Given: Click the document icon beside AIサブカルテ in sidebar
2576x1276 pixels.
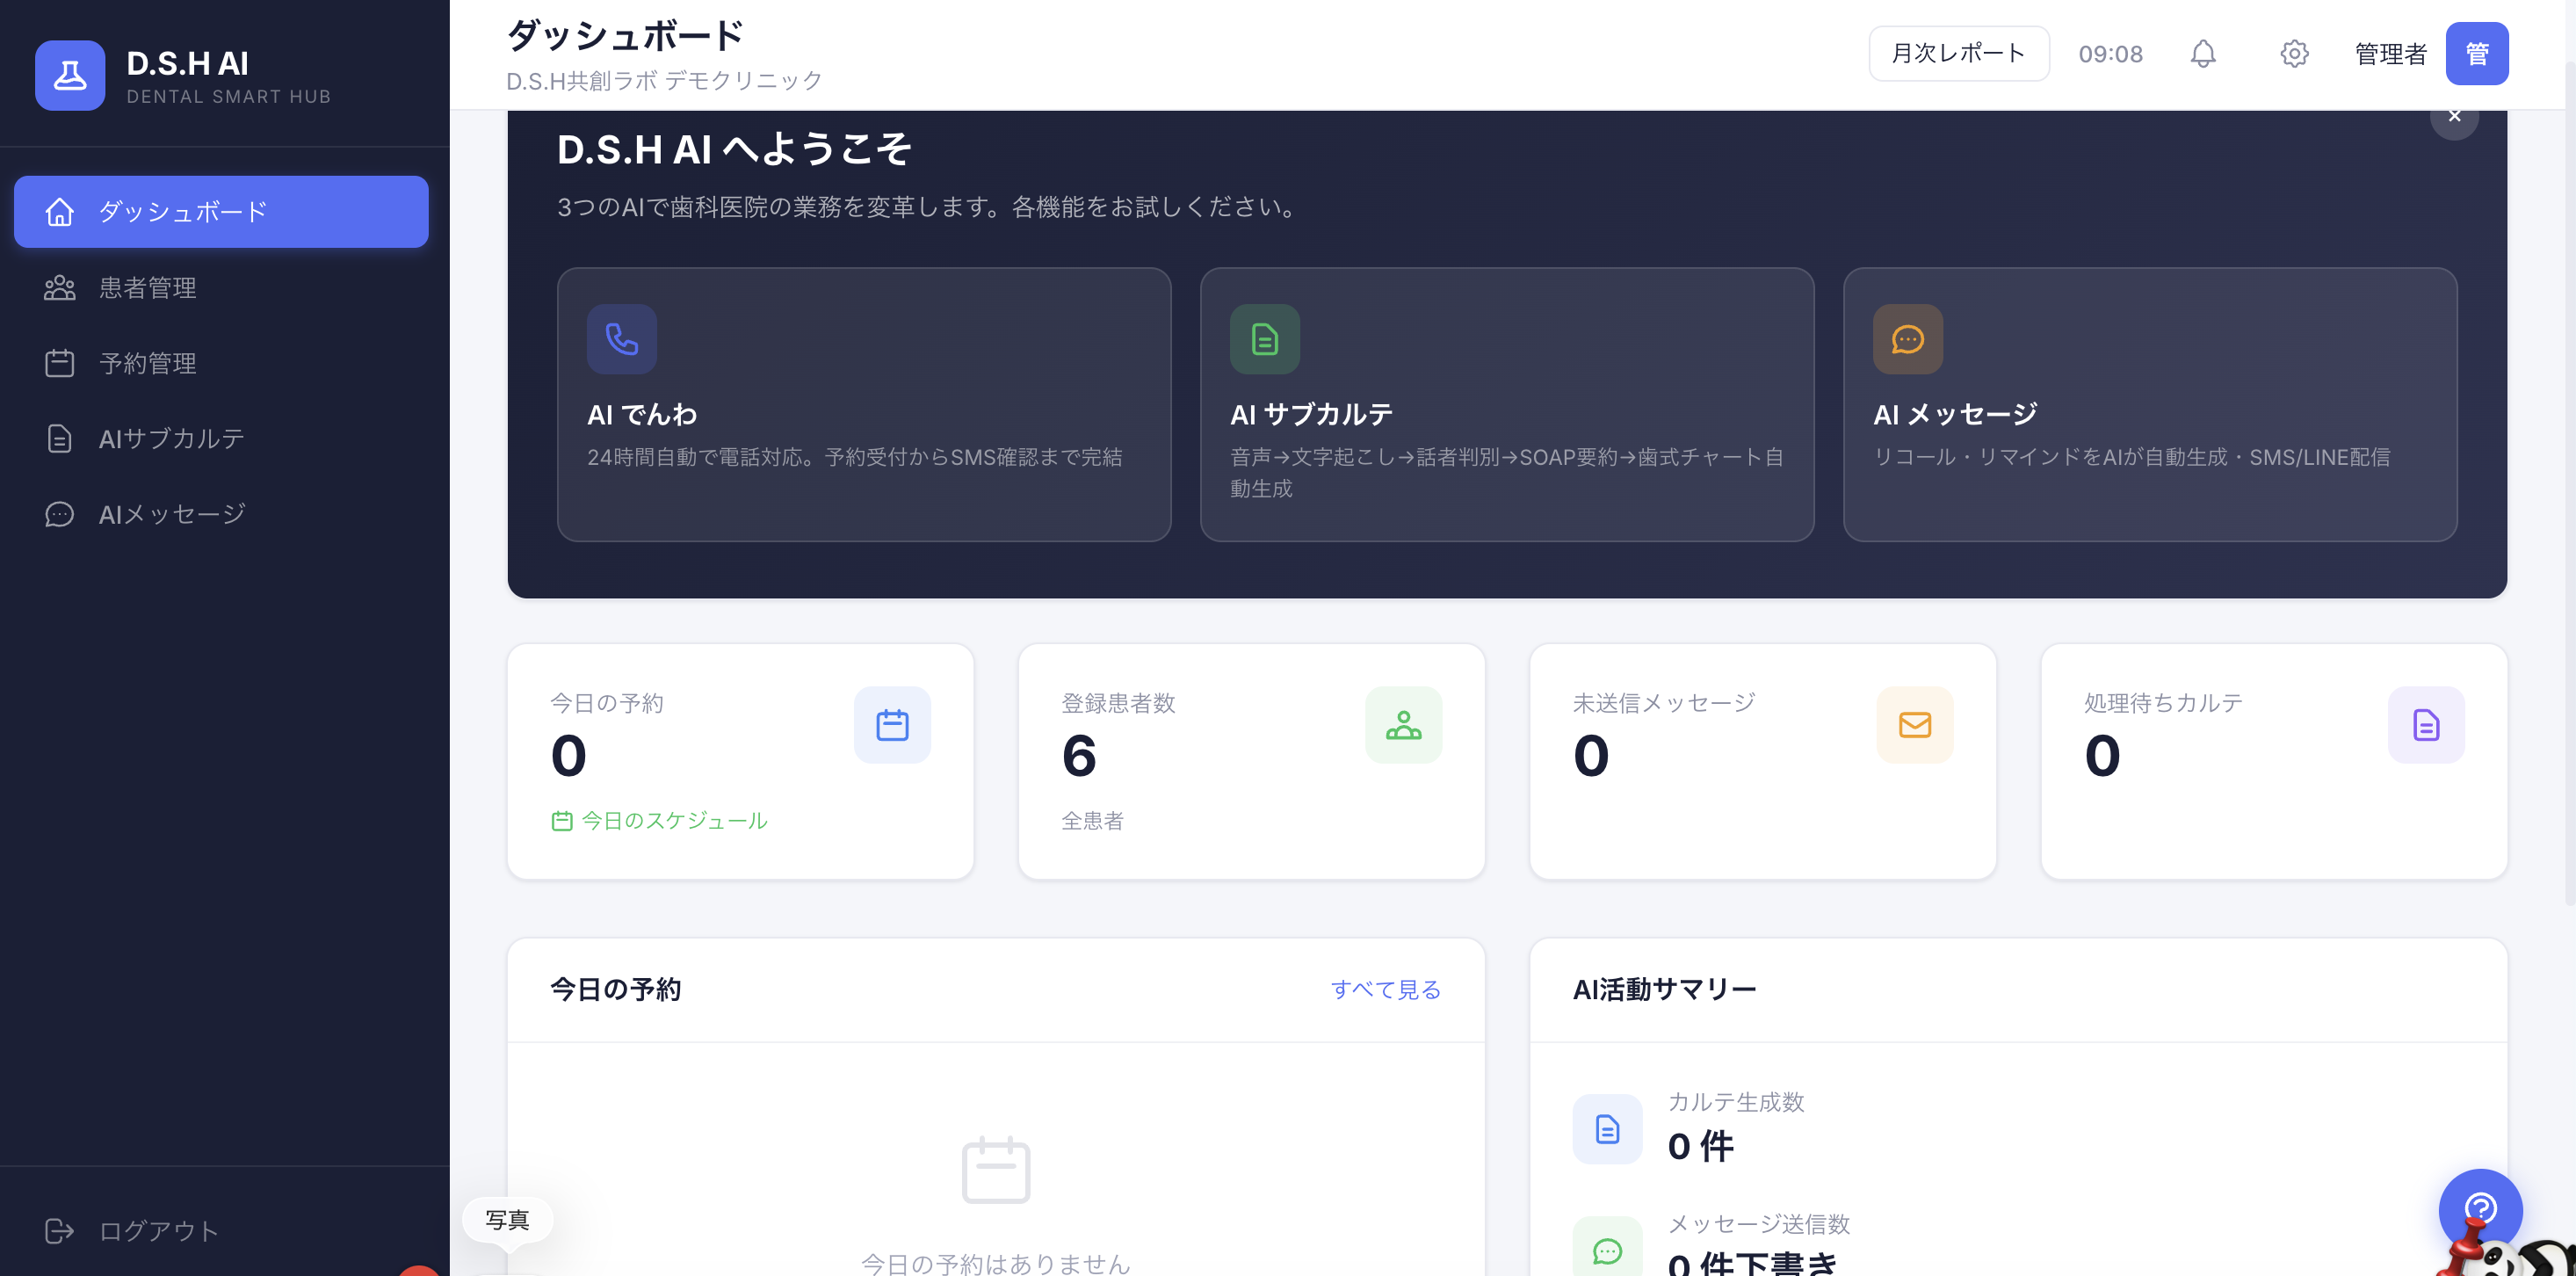Looking at the screenshot, I should 60,438.
